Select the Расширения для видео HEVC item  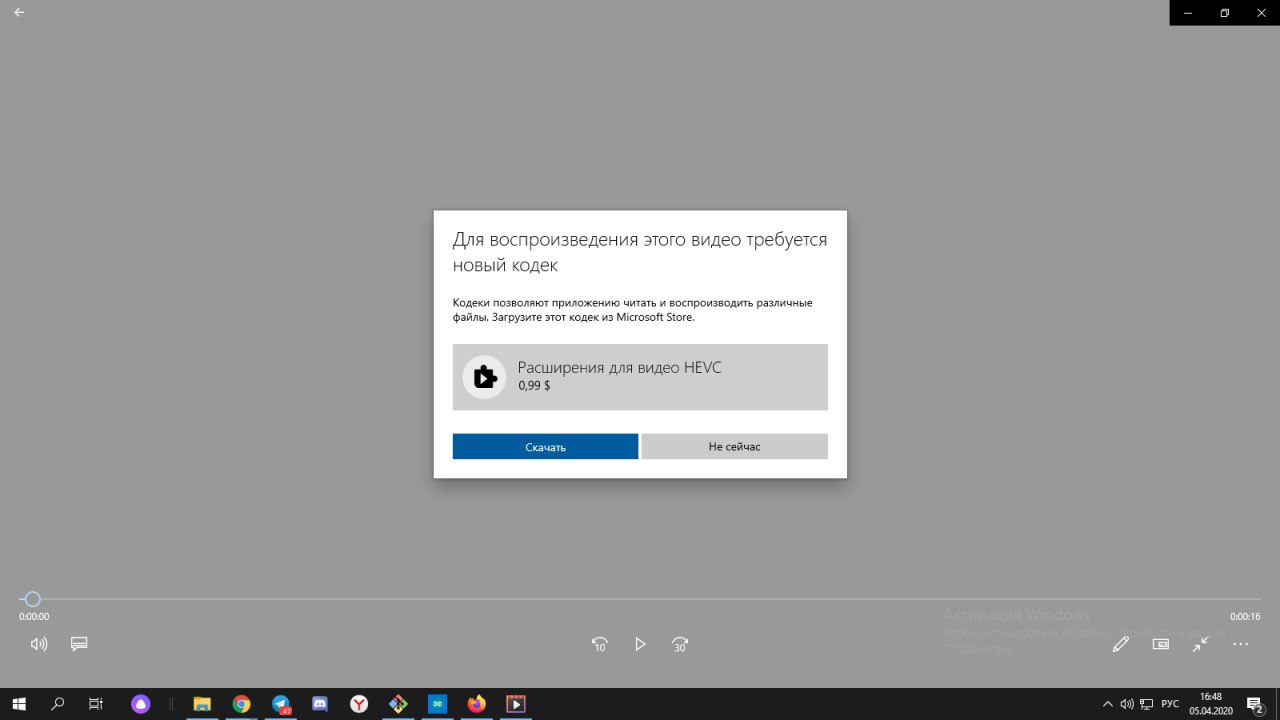[640, 377]
